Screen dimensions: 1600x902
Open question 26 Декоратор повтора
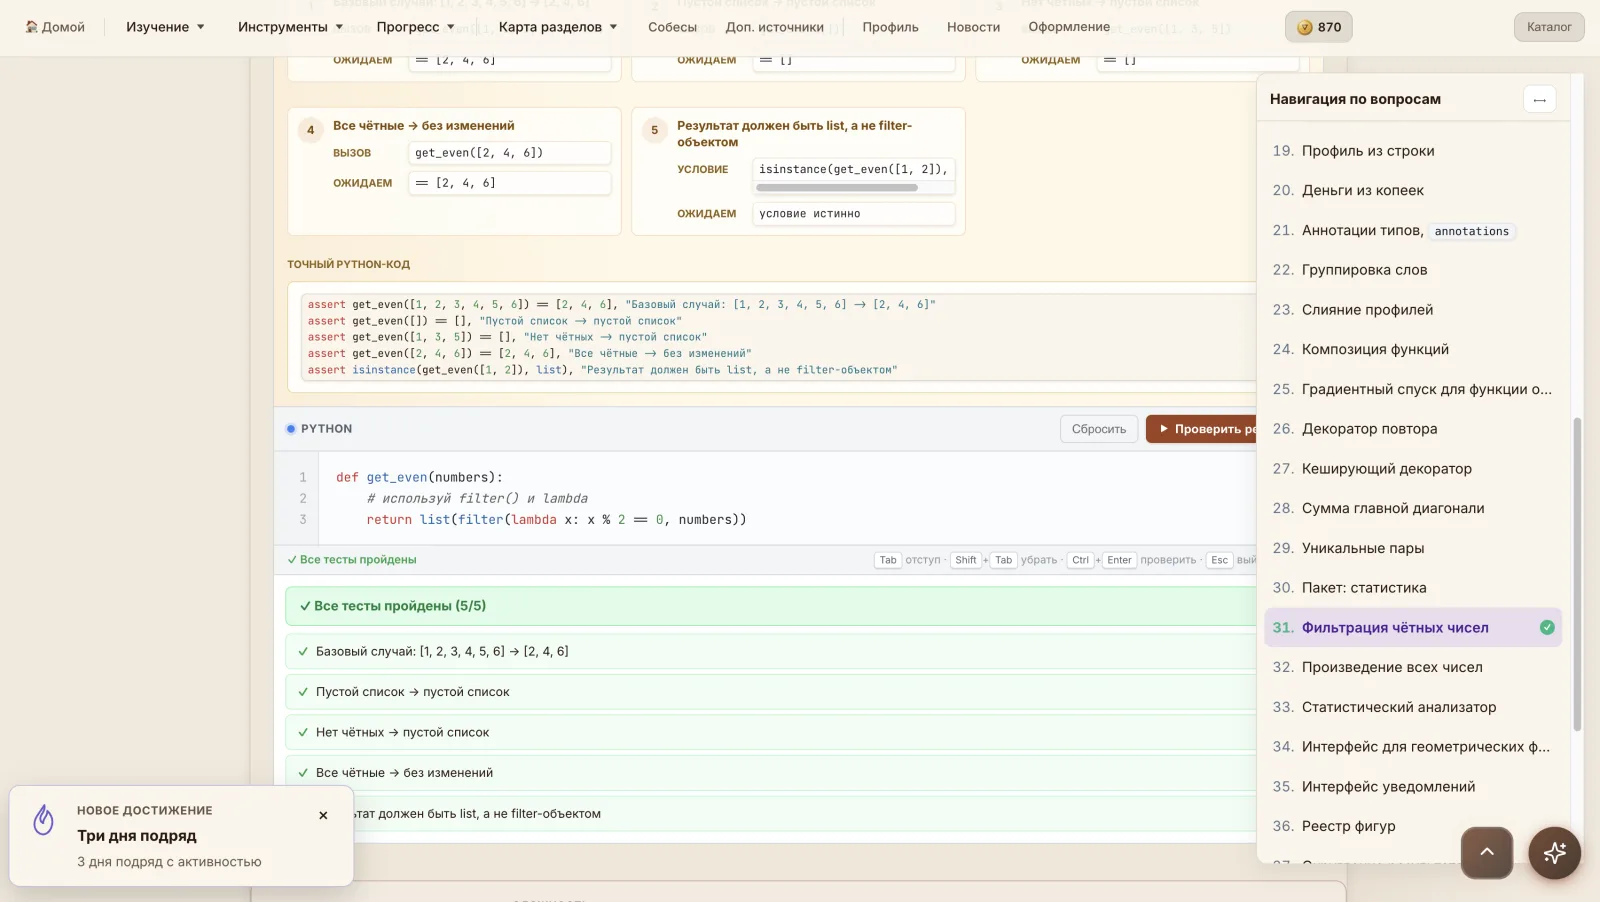(1412, 429)
